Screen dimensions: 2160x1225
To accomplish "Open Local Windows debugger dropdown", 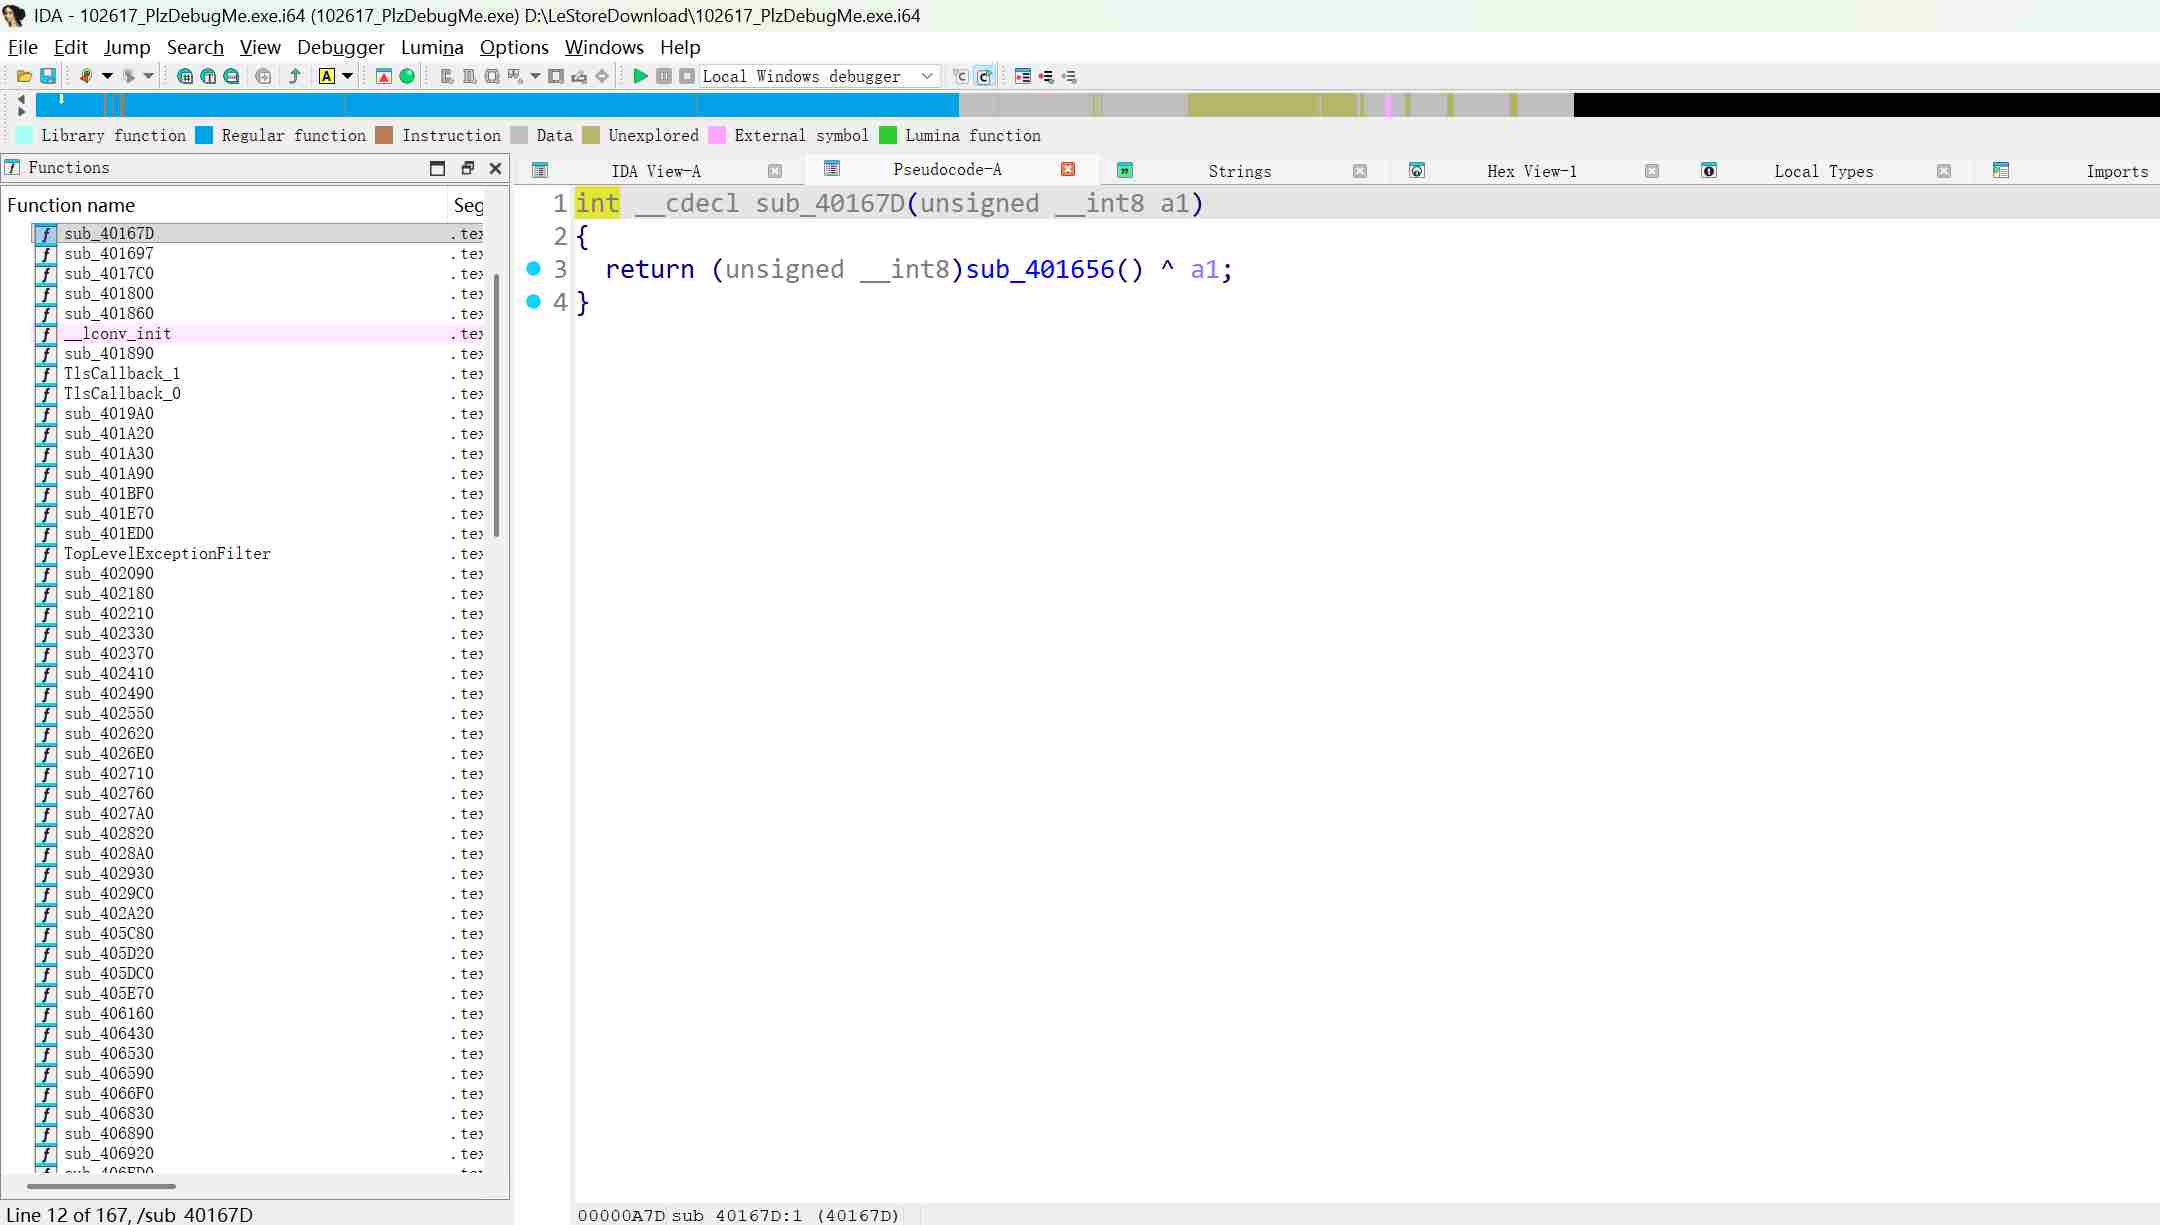I will click(x=927, y=76).
